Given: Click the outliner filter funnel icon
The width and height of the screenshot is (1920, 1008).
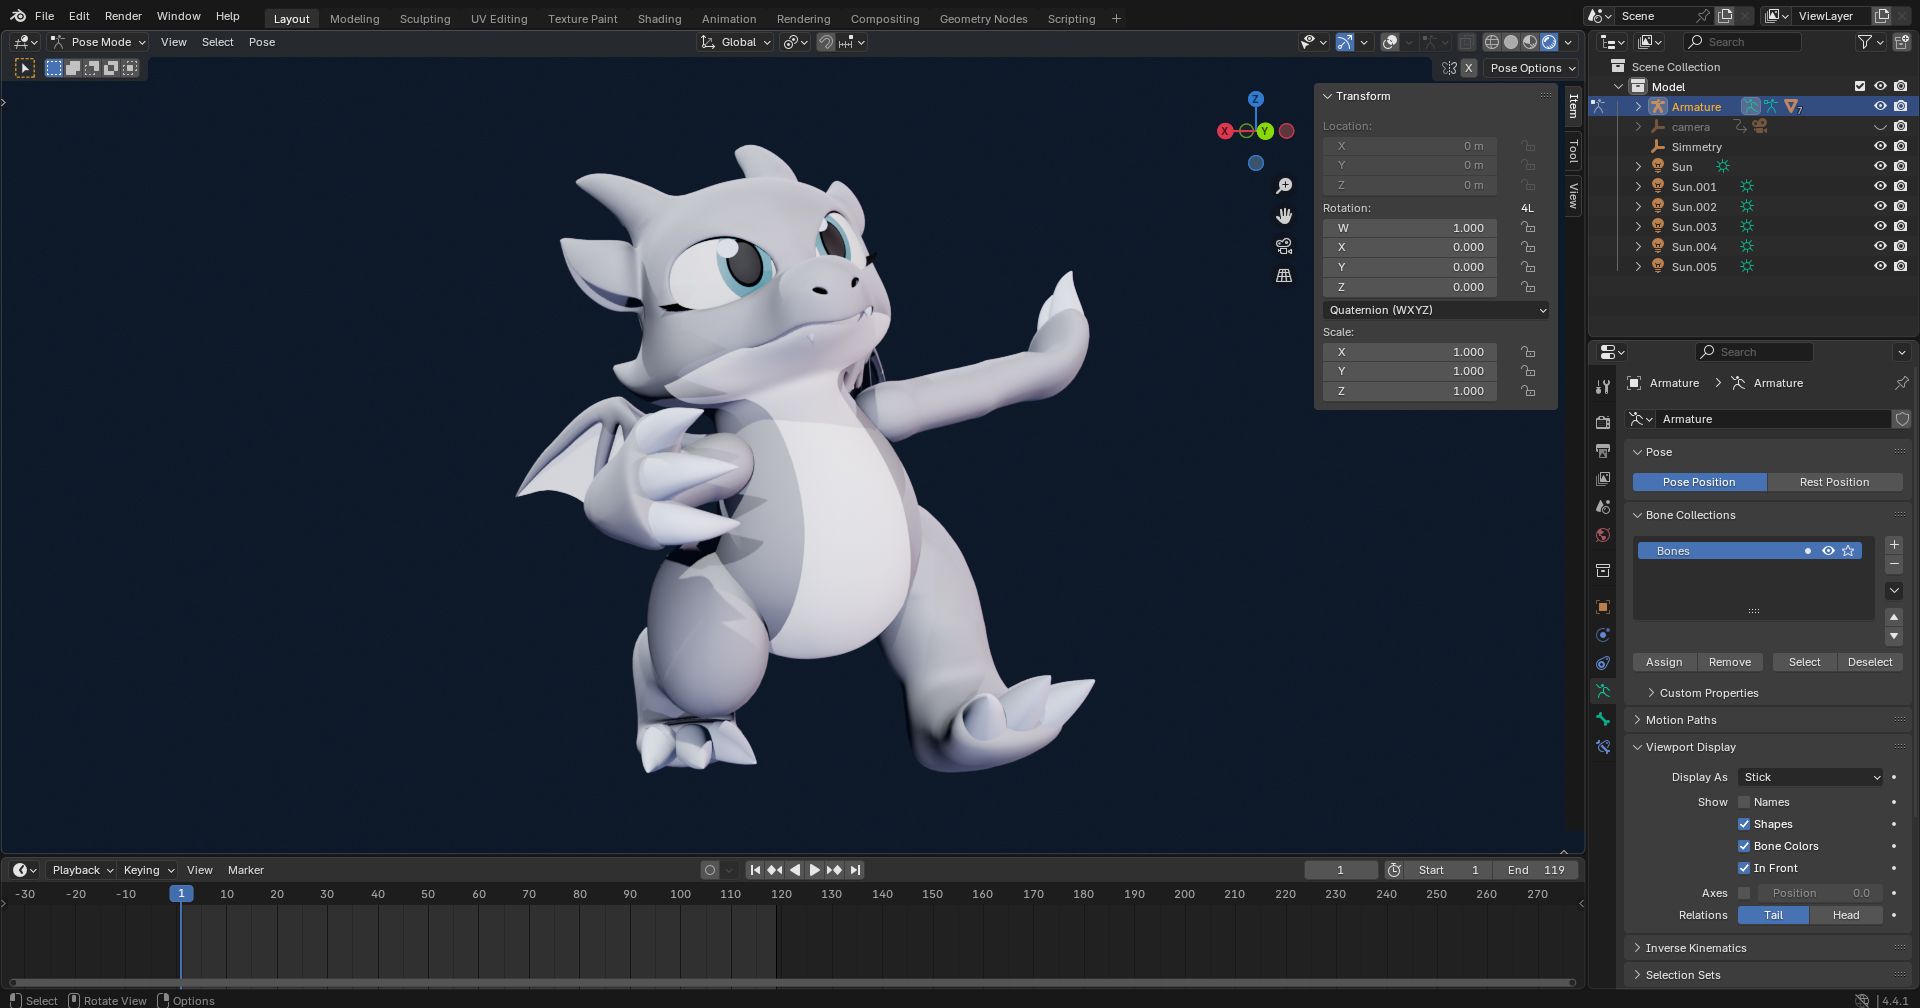Looking at the screenshot, I should [x=1865, y=42].
